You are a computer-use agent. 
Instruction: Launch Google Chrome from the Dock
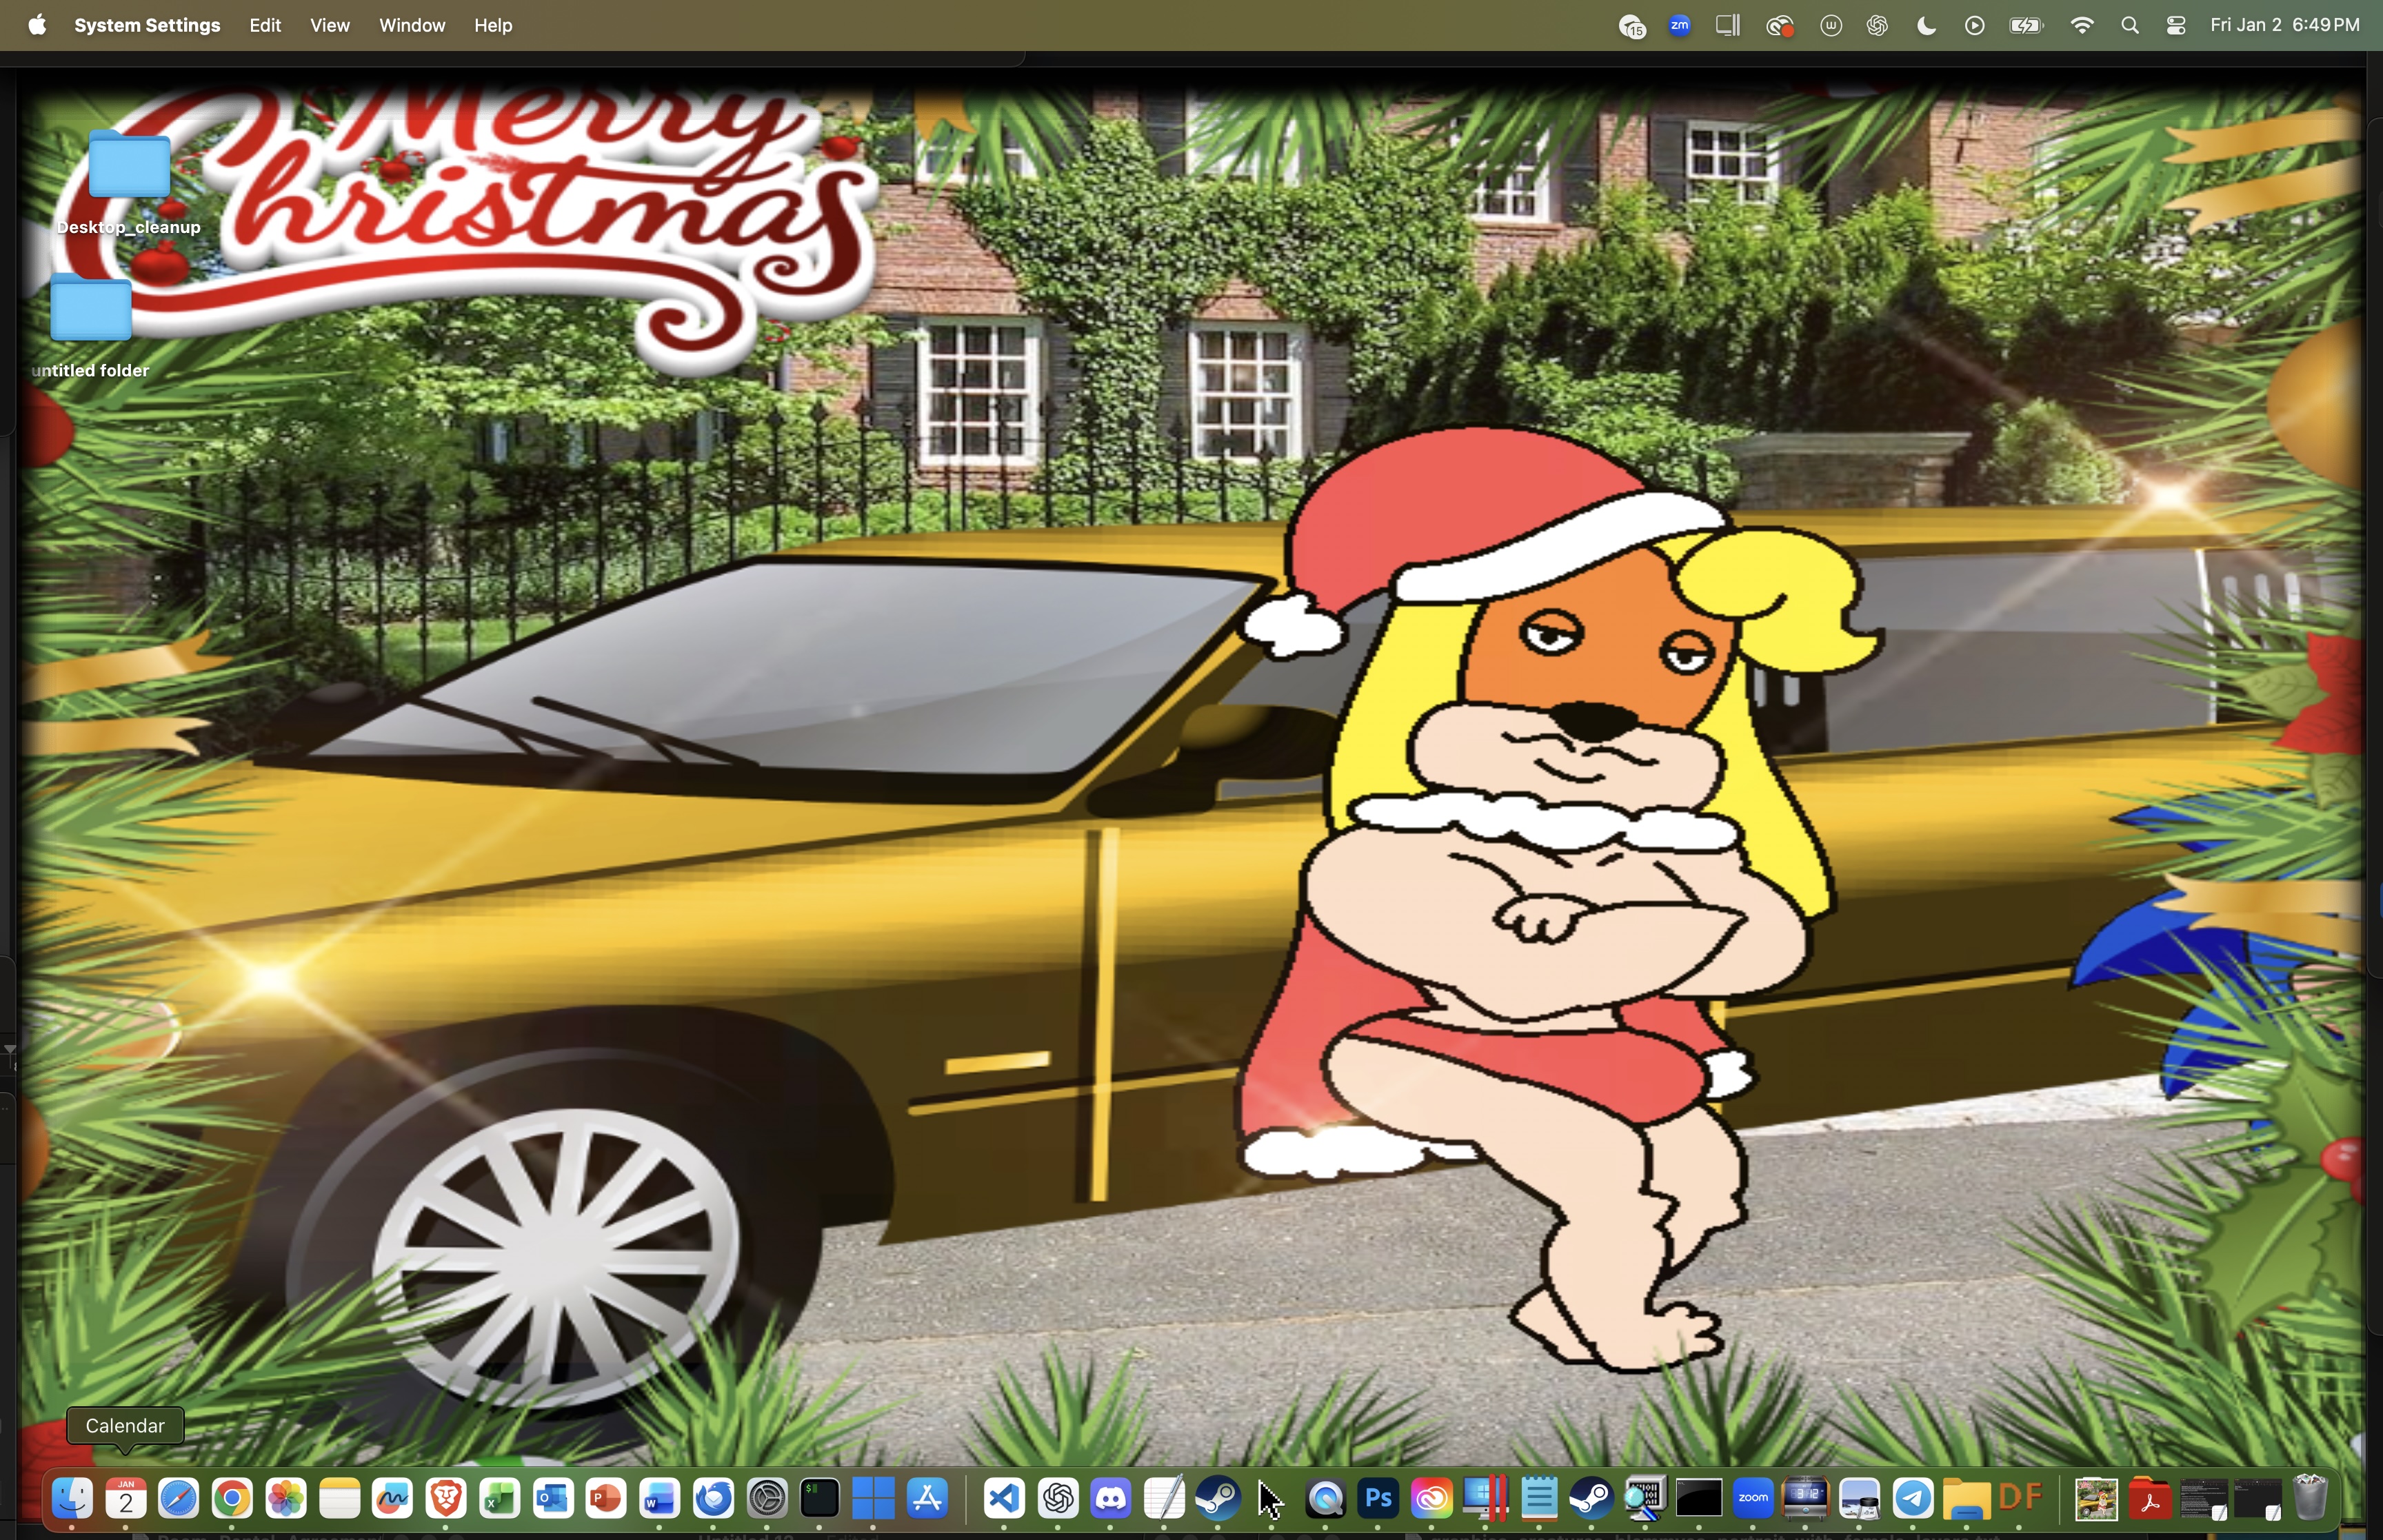pos(232,1498)
